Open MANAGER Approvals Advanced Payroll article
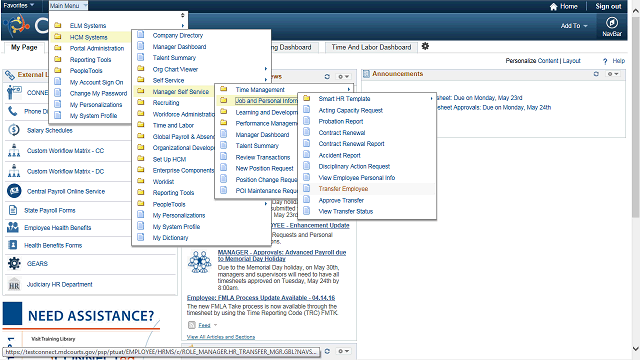Image resolution: width=640 pixels, height=360 pixels. click(282, 256)
